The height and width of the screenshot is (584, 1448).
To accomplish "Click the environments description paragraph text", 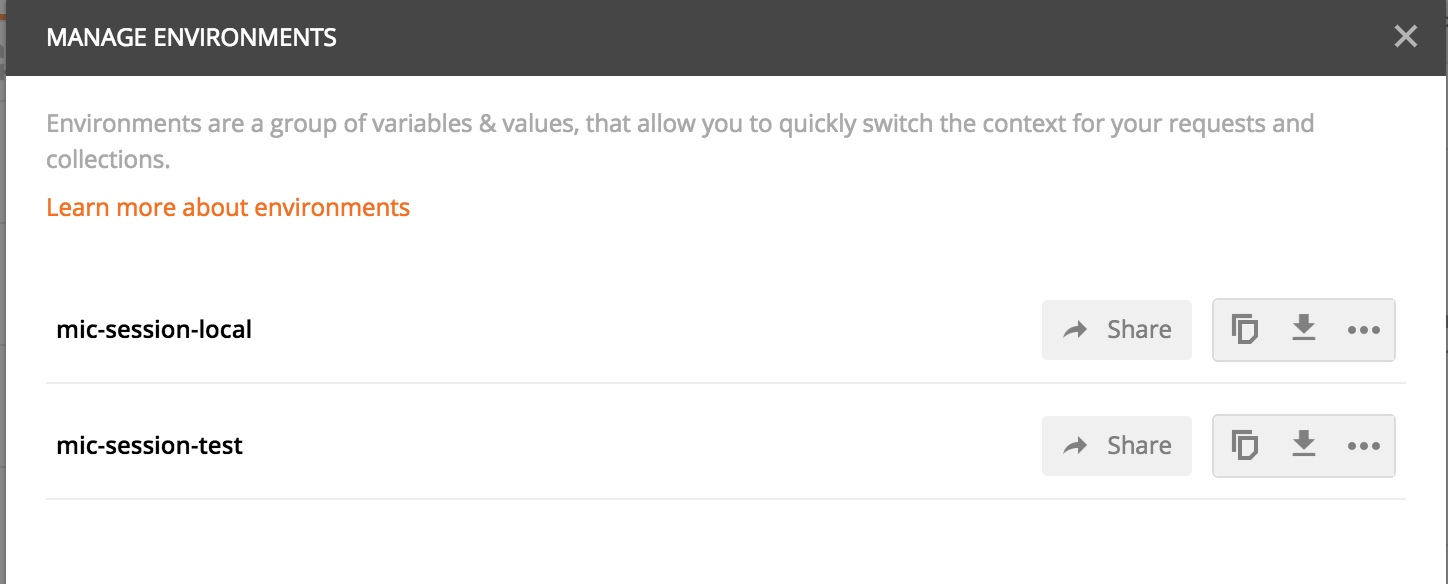I will pyautogui.click(x=680, y=142).
